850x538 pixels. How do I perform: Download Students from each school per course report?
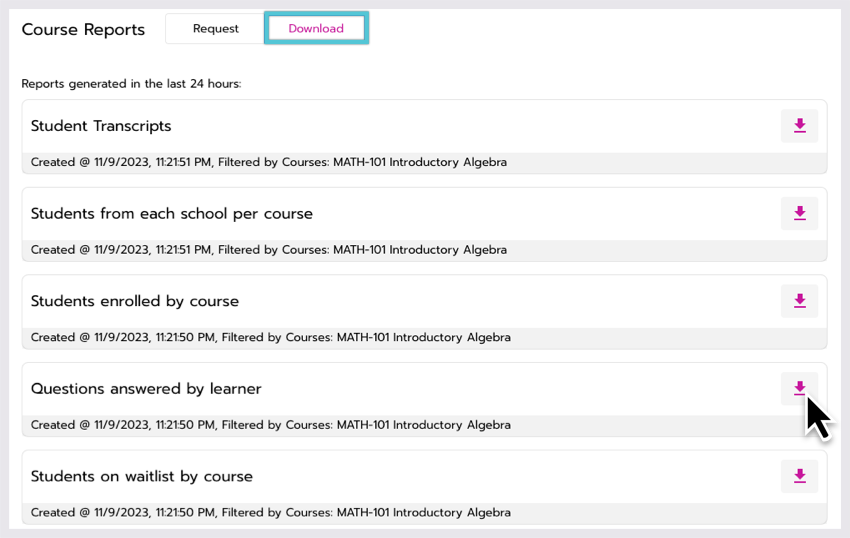799,213
